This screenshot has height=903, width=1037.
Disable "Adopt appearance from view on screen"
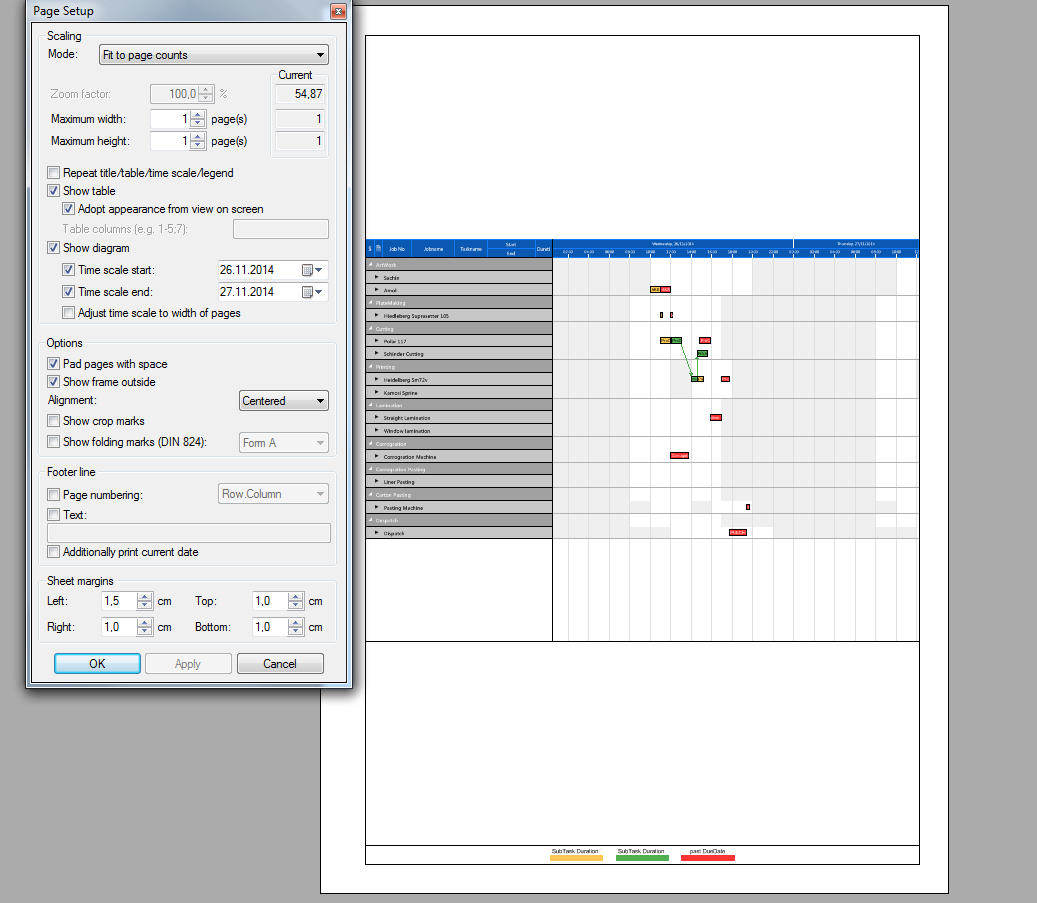tap(68, 209)
